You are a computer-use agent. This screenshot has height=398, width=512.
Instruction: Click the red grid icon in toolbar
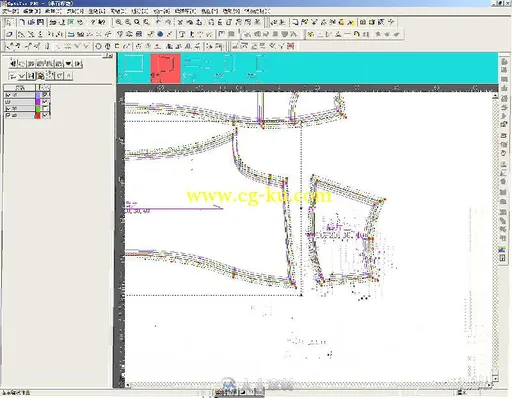[290, 46]
